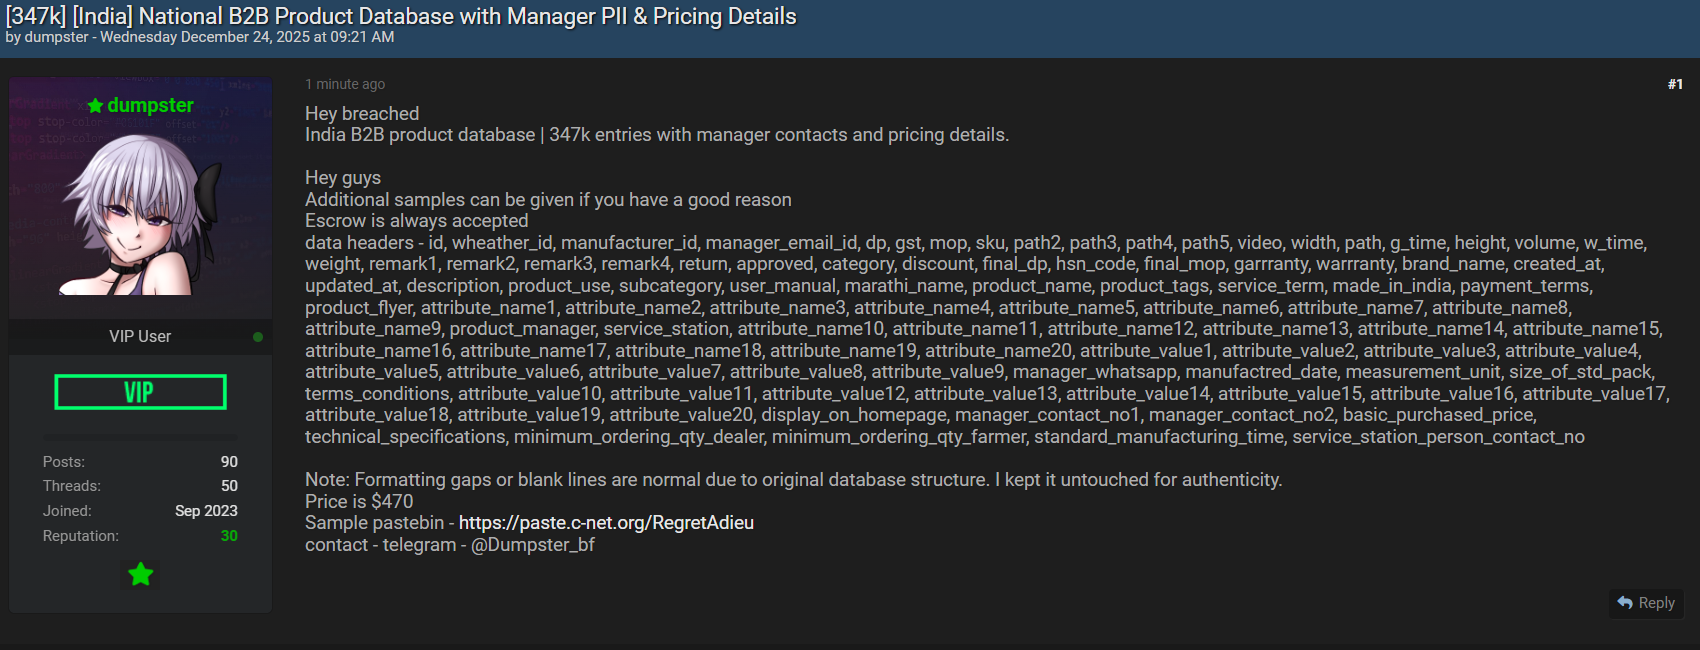Click the green online status dot

[258, 337]
